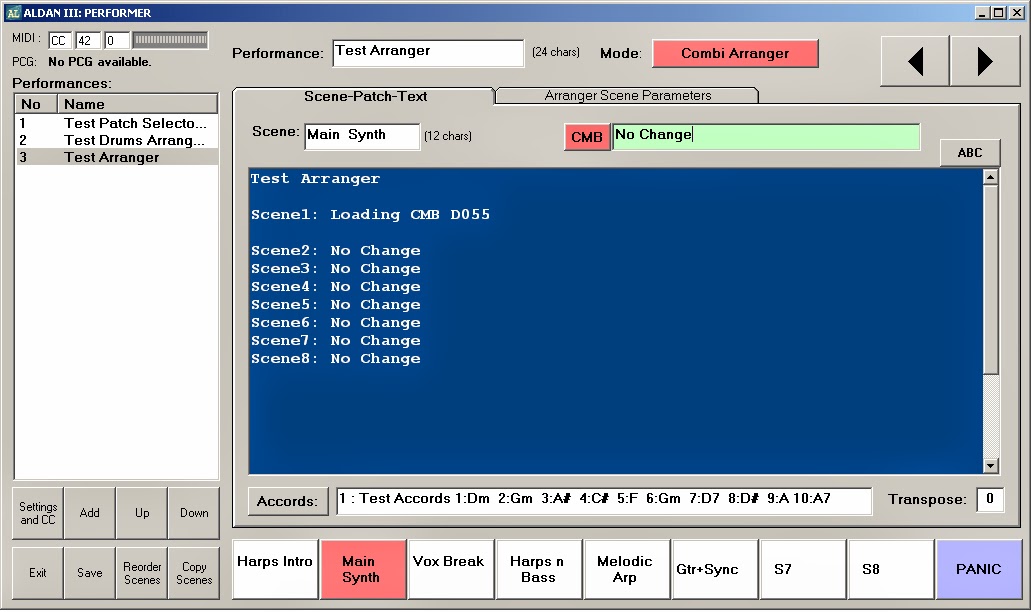Viewport: 1031px width, 612px height.
Task: Select Melodic Arp scene
Action: pyautogui.click(x=627, y=569)
